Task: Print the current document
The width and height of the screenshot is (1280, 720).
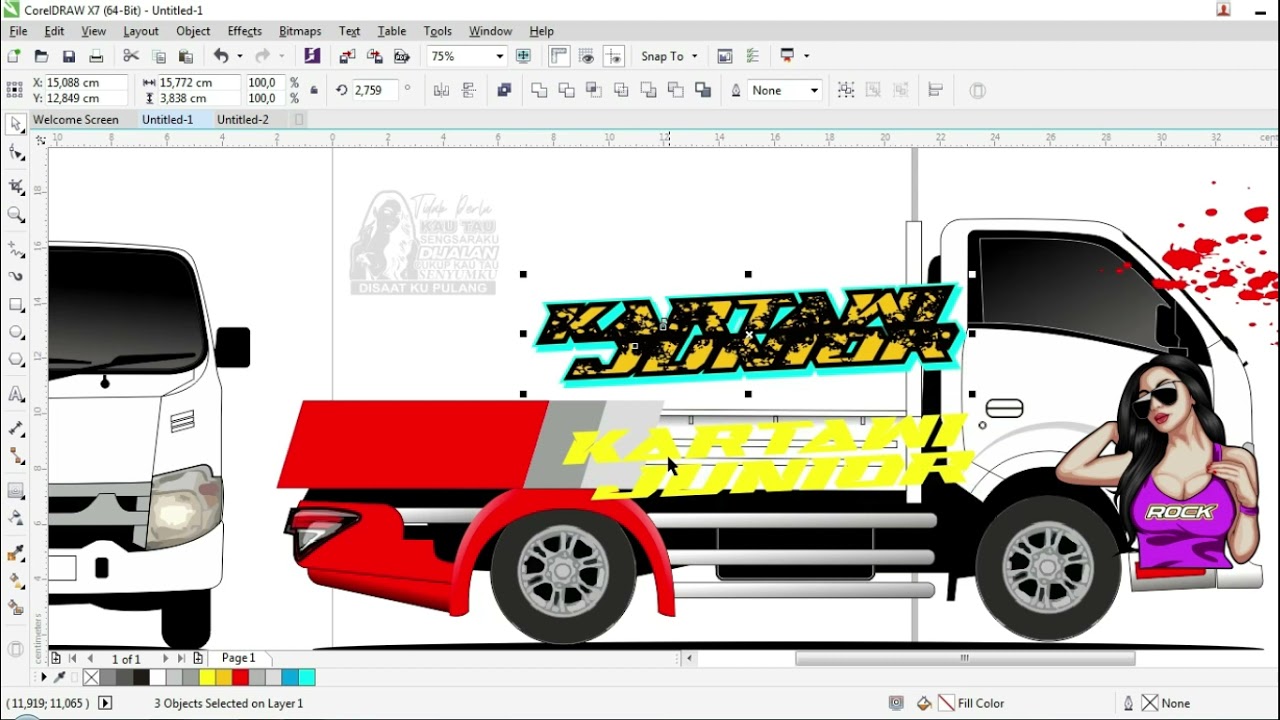Action: coord(96,56)
